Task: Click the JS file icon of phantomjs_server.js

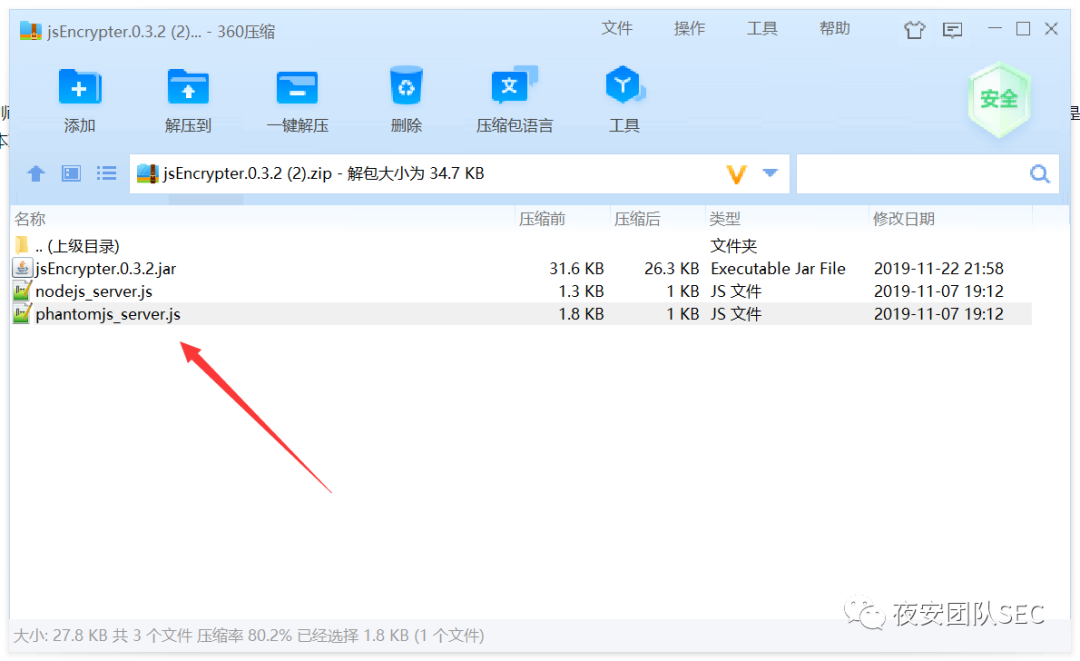Action: 22,313
